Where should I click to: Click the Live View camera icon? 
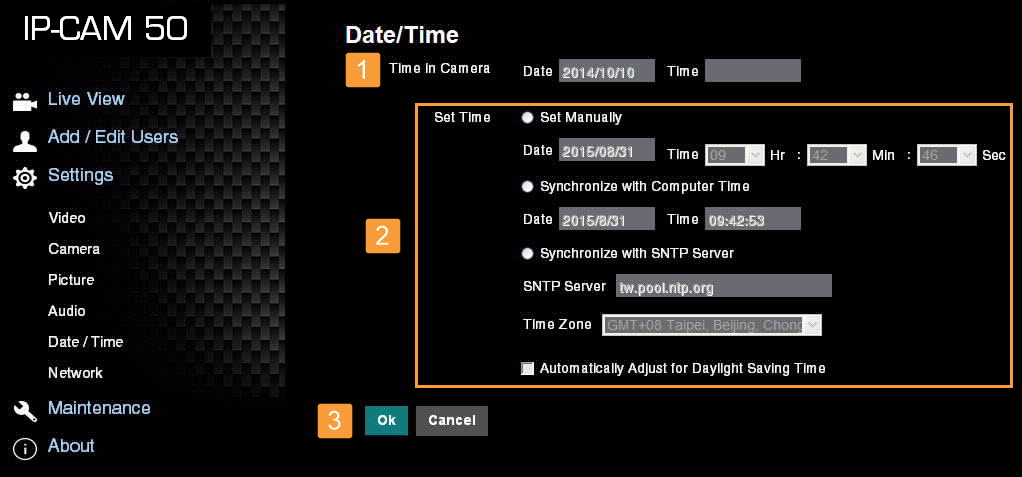(24, 101)
